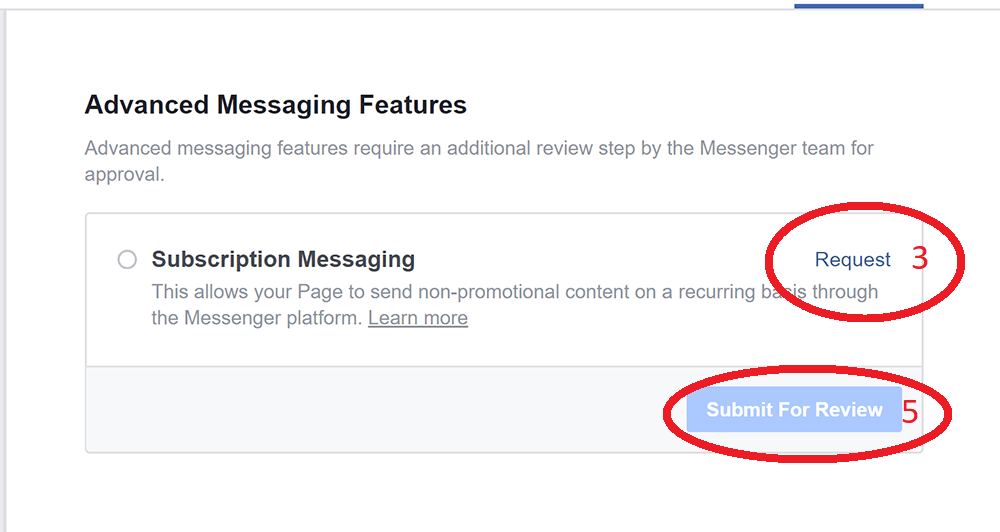Click the Submit For Review button
Screen dimensions: 1000x532
tap(794, 410)
